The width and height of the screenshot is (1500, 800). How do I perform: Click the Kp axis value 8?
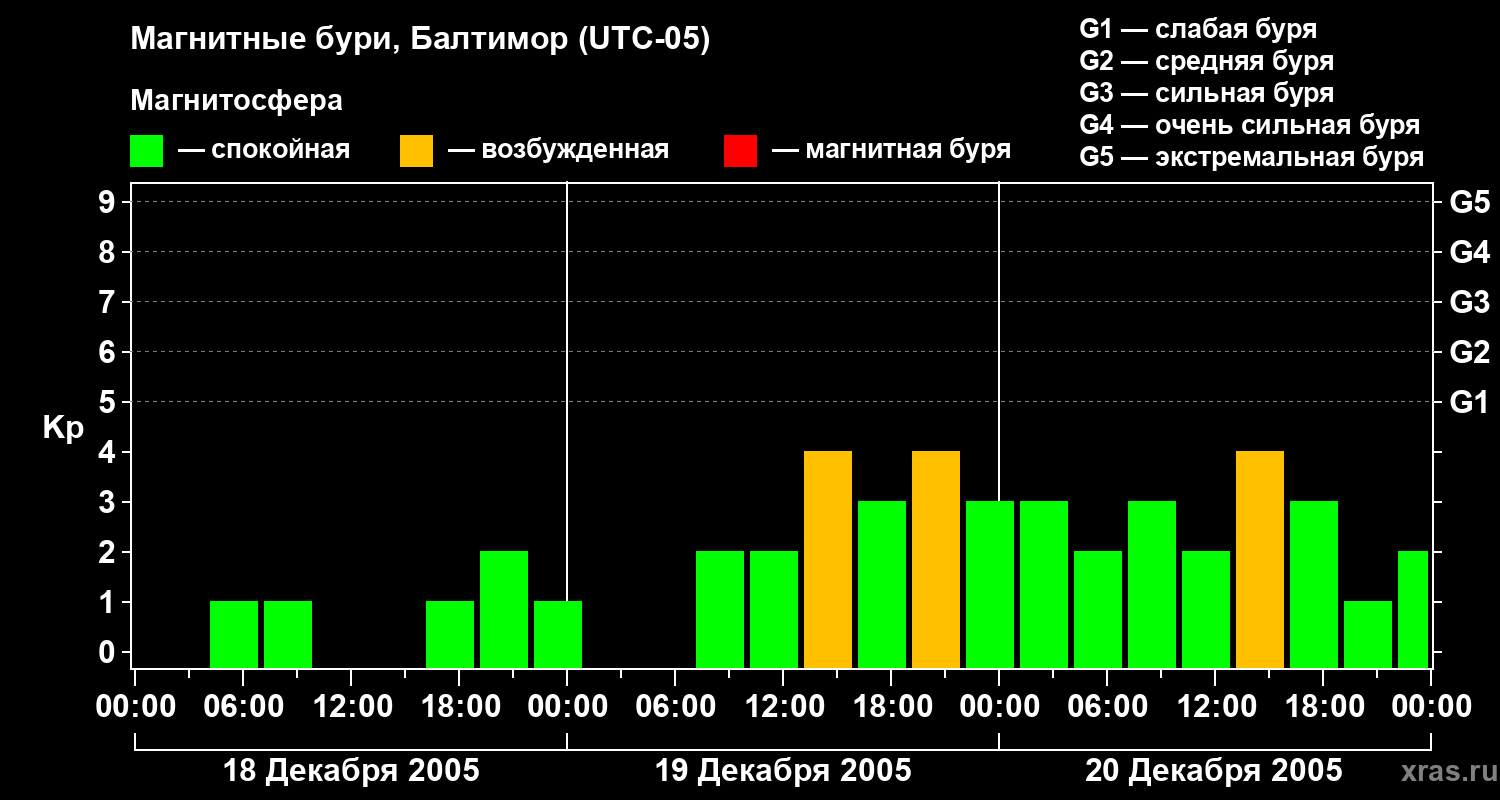(x=109, y=252)
